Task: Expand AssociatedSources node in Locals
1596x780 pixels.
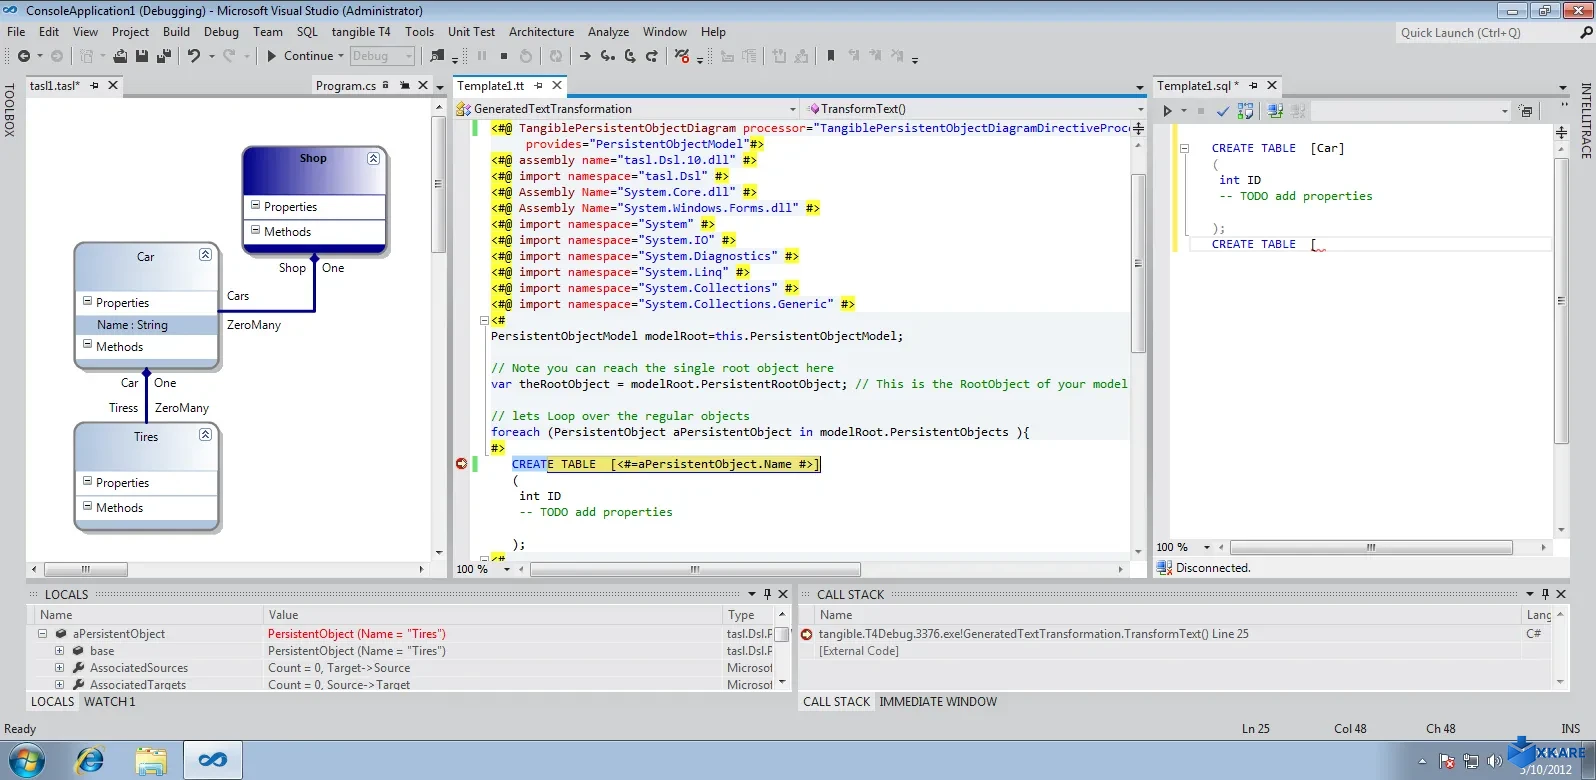Action: (59, 668)
